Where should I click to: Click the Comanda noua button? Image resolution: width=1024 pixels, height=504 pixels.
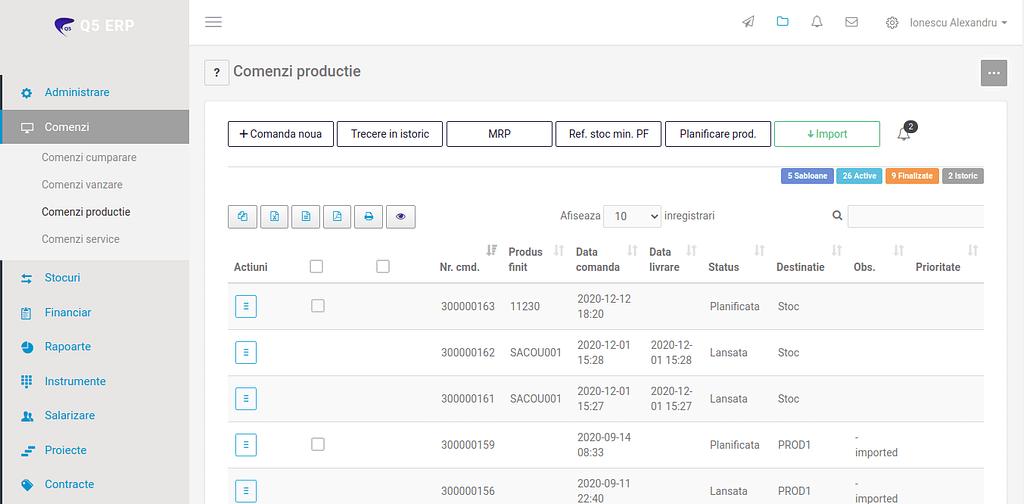pos(281,134)
